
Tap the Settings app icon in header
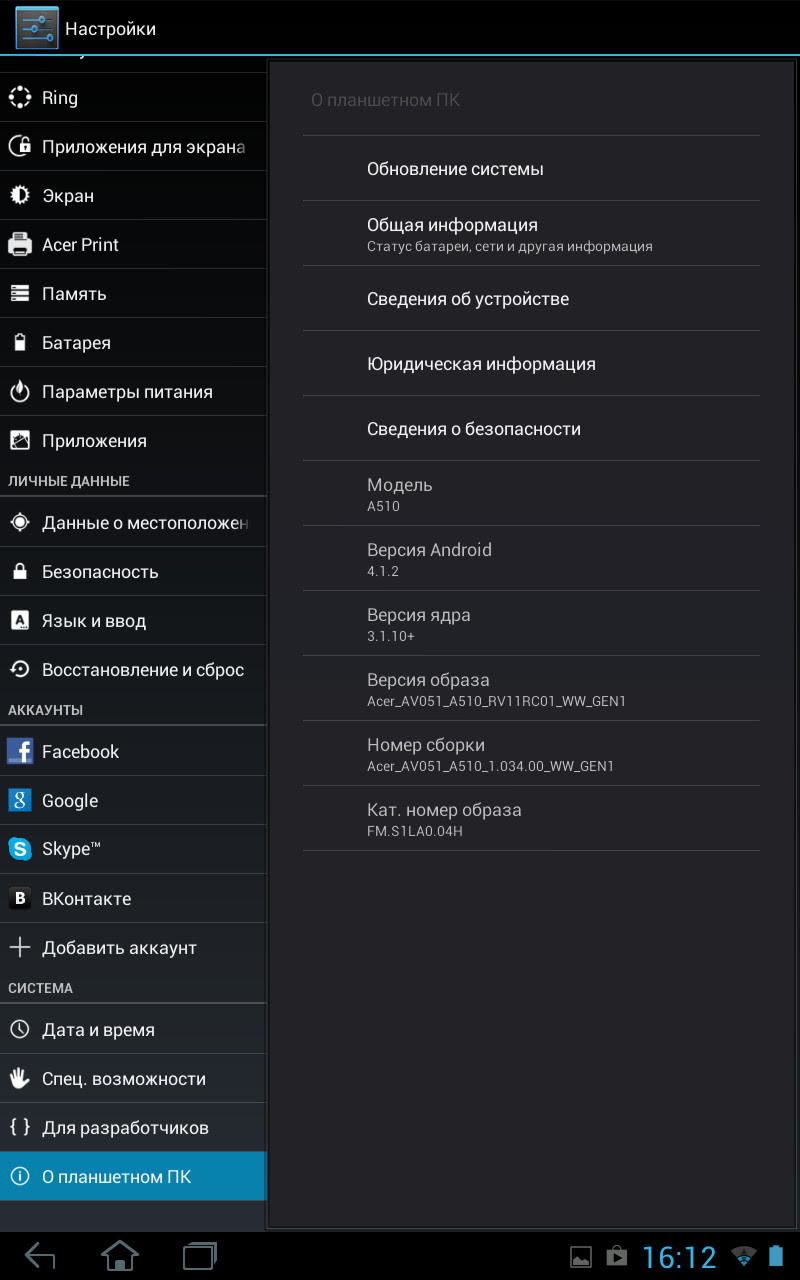point(36,28)
